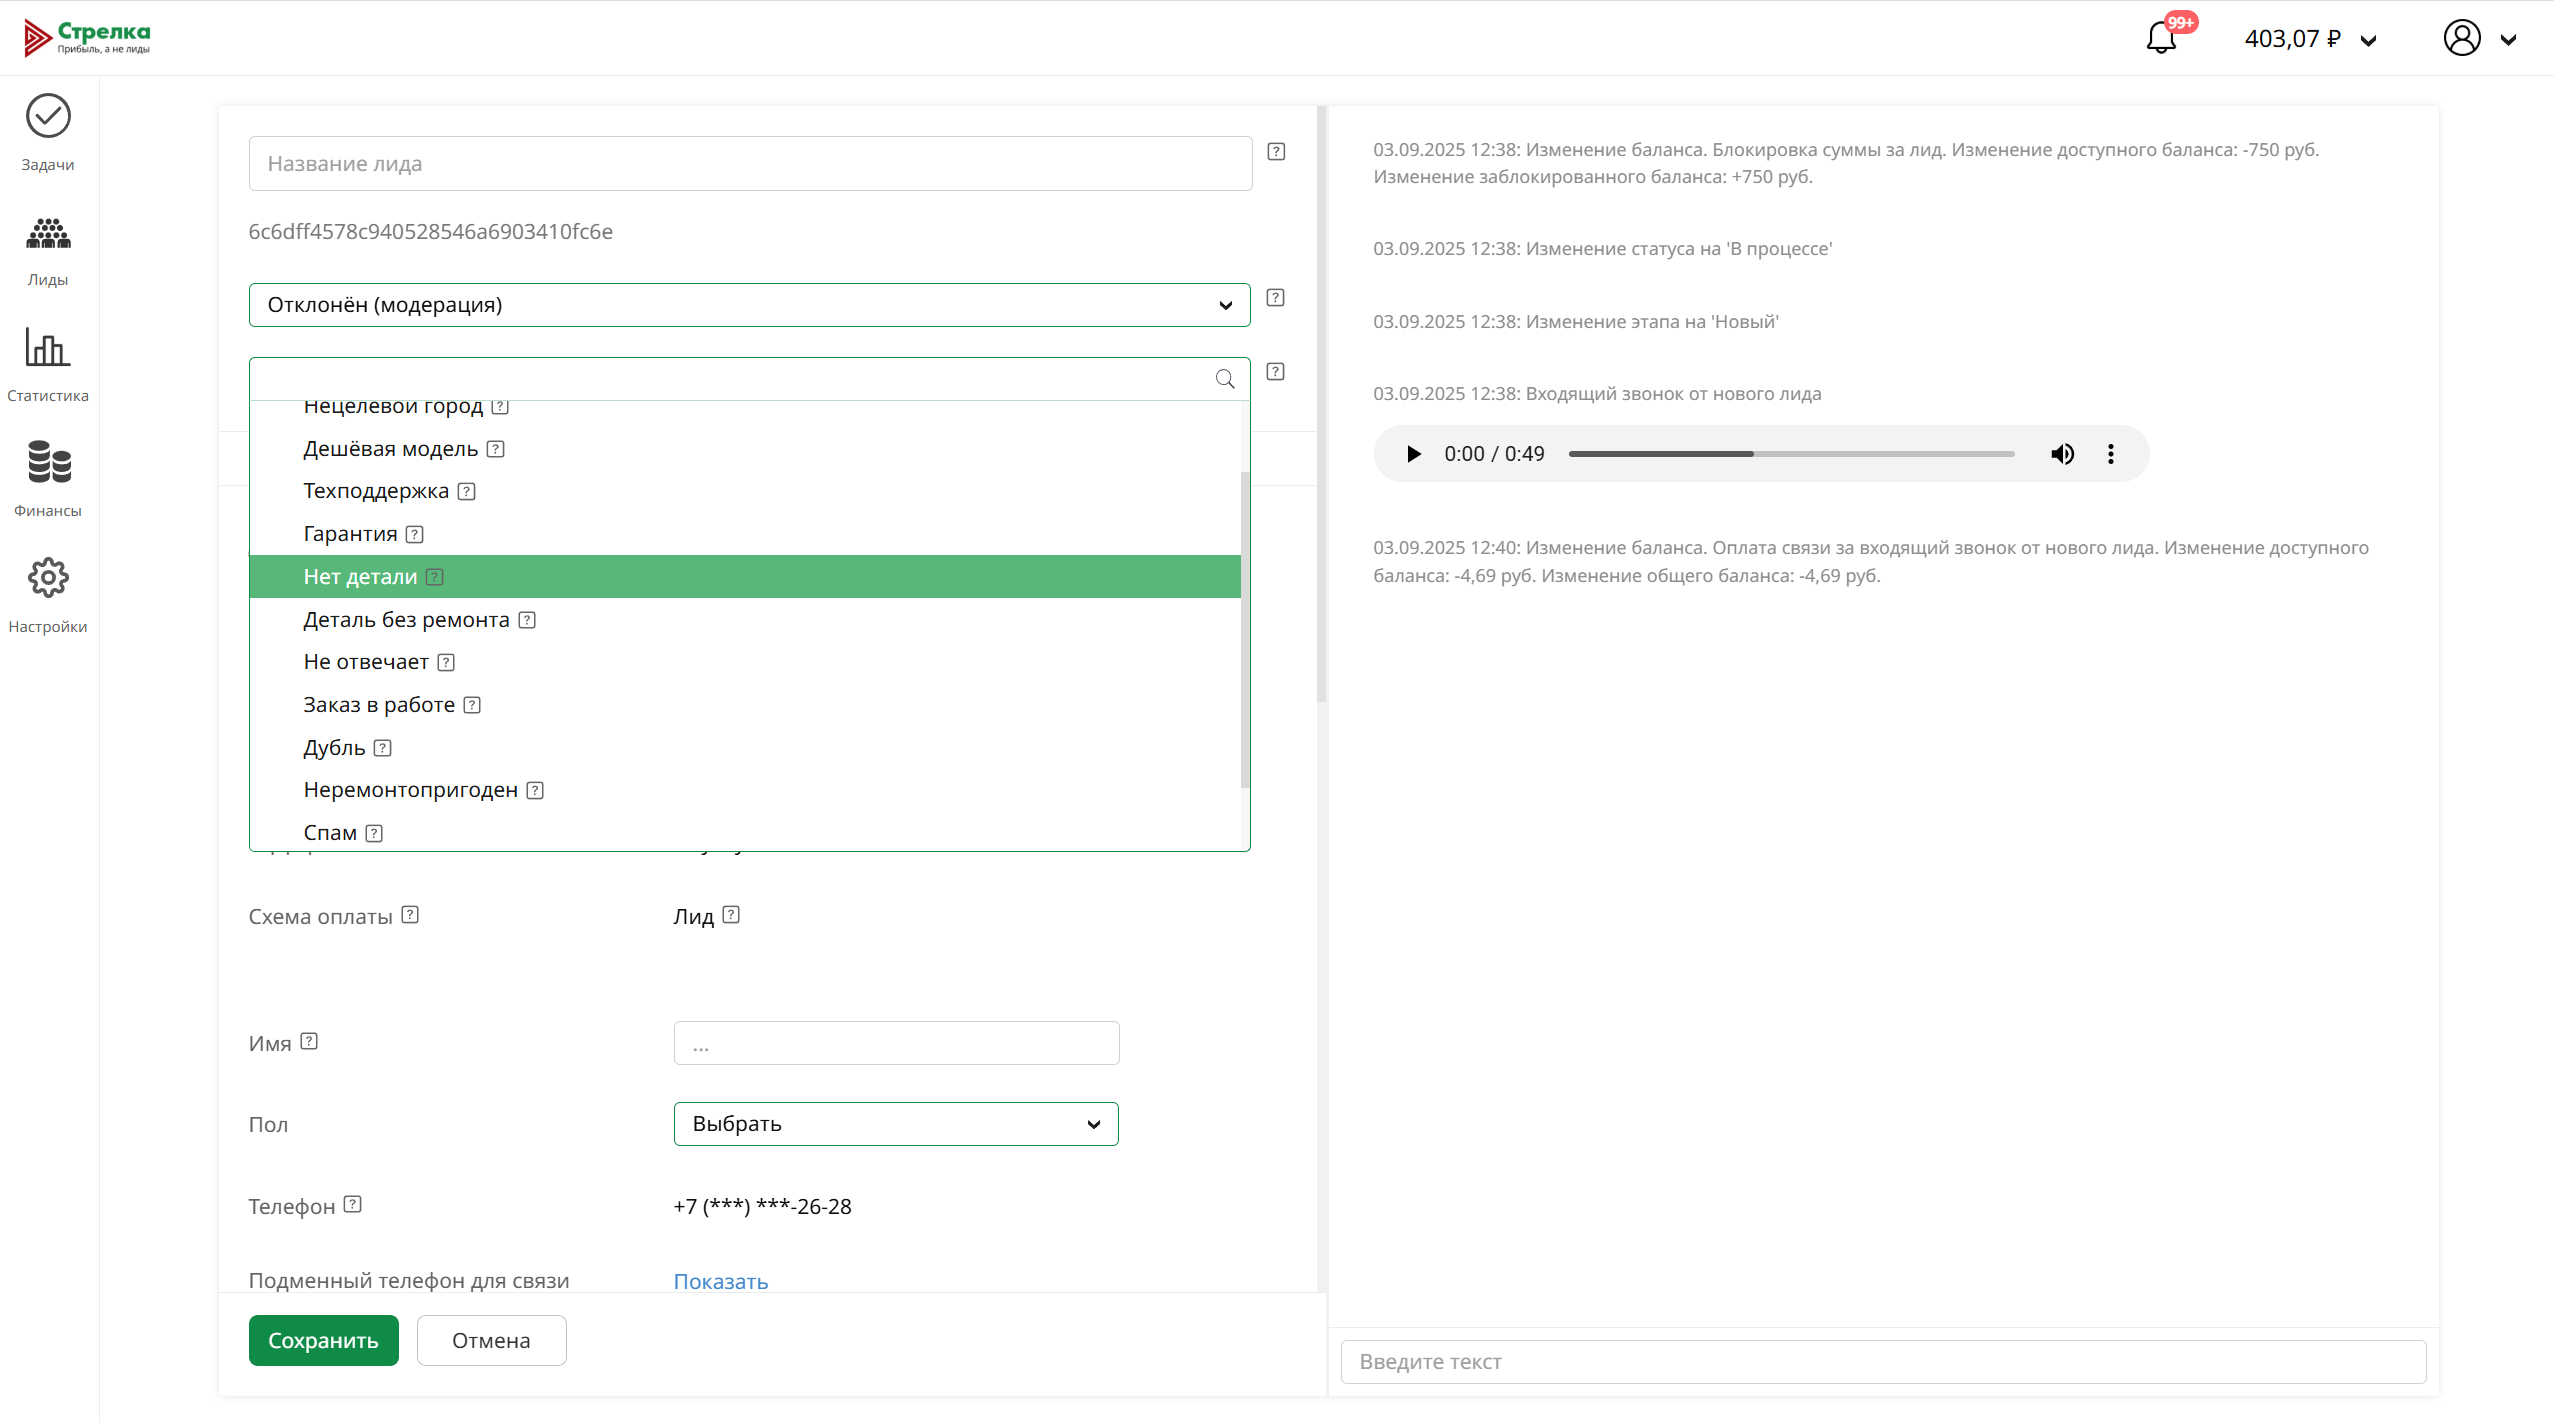
Task: Seek in the audio progress bar
Action: click(x=1790, y=454)
